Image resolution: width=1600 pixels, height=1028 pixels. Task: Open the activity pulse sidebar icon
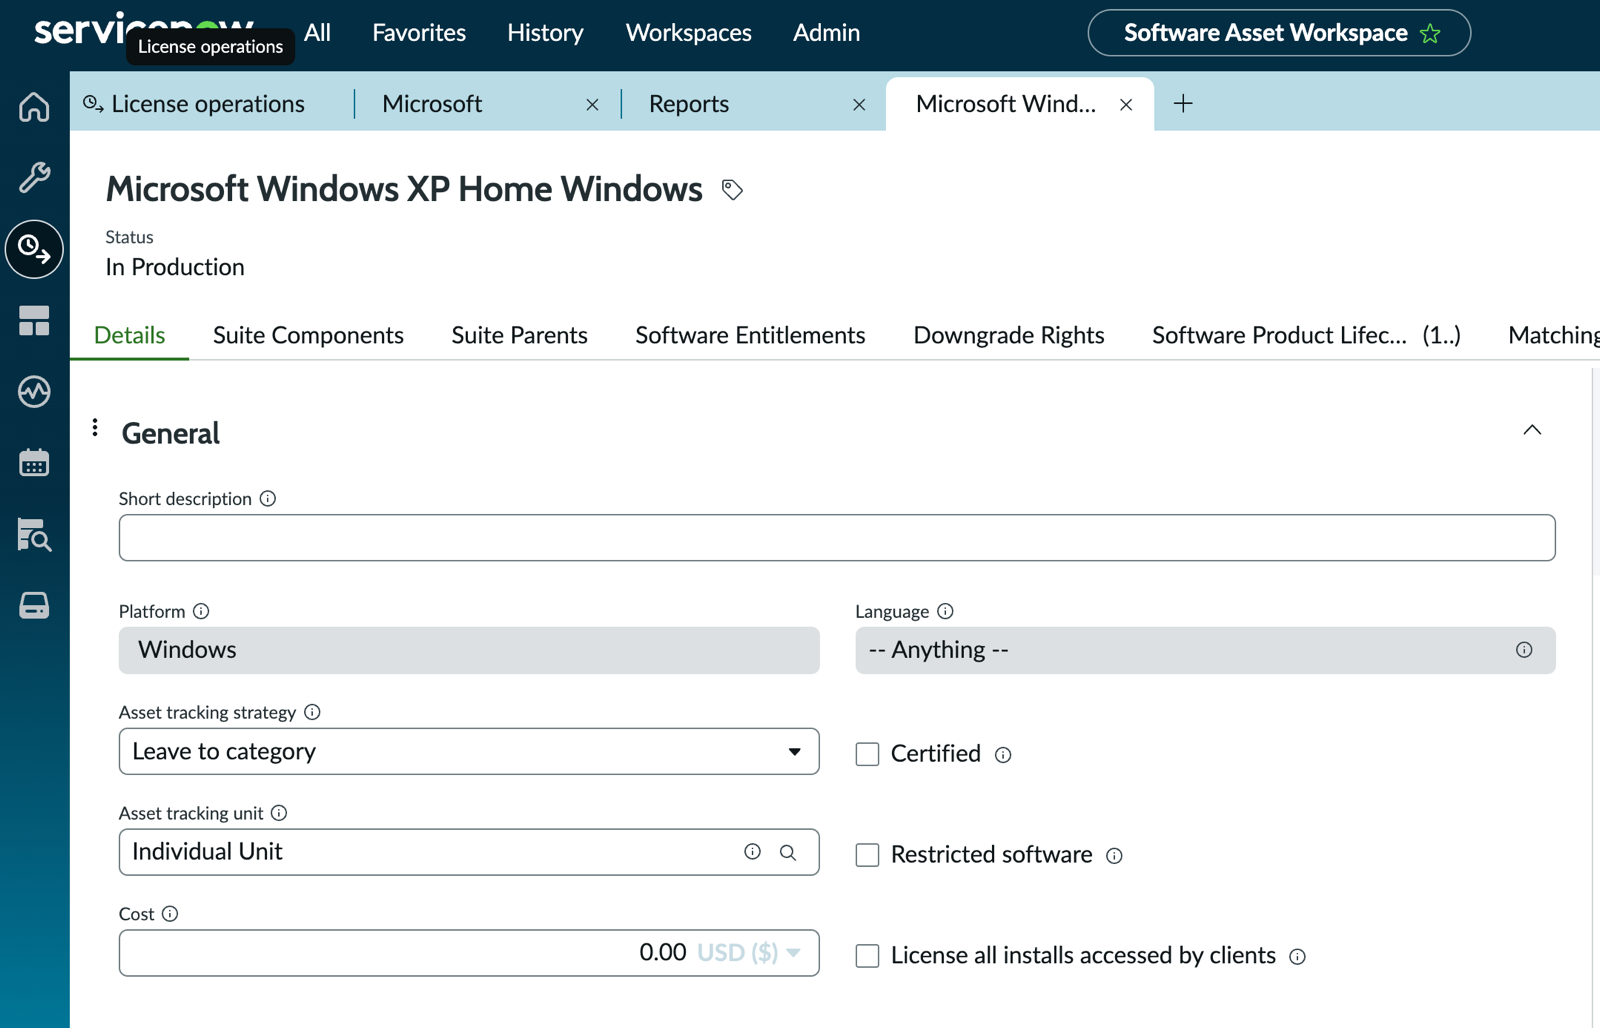tap(34, 392)
